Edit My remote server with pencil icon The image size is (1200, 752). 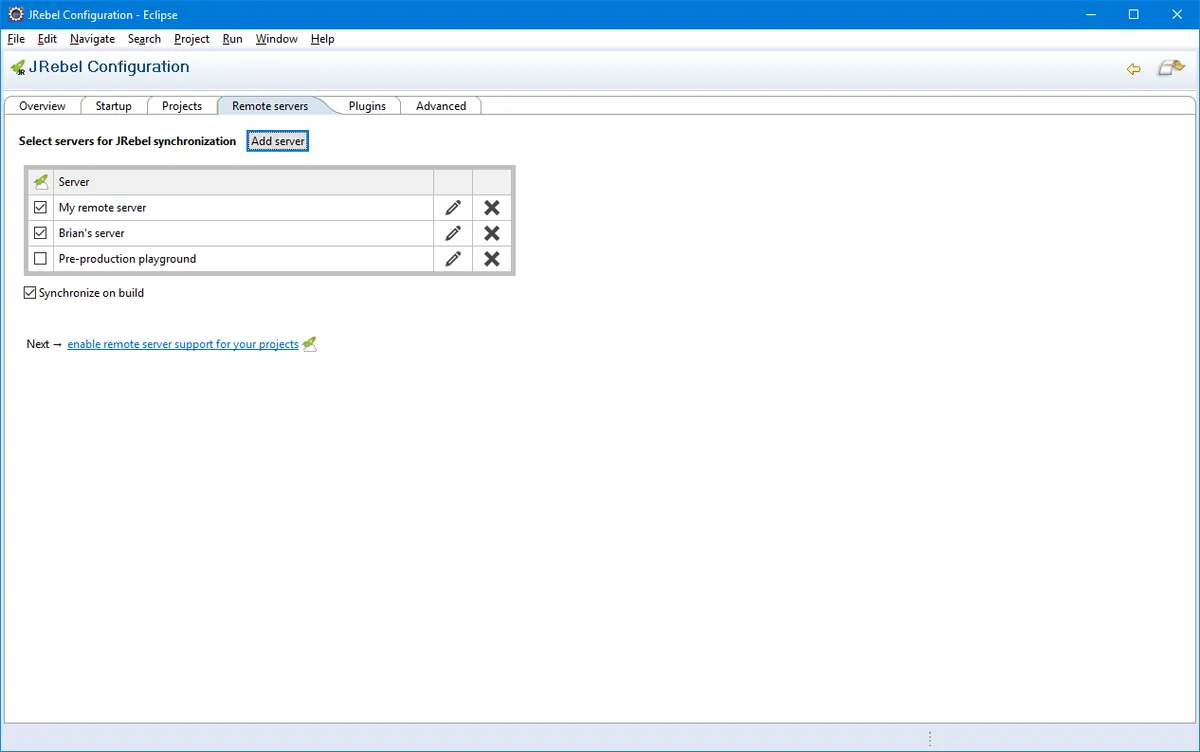coord(453,208)
